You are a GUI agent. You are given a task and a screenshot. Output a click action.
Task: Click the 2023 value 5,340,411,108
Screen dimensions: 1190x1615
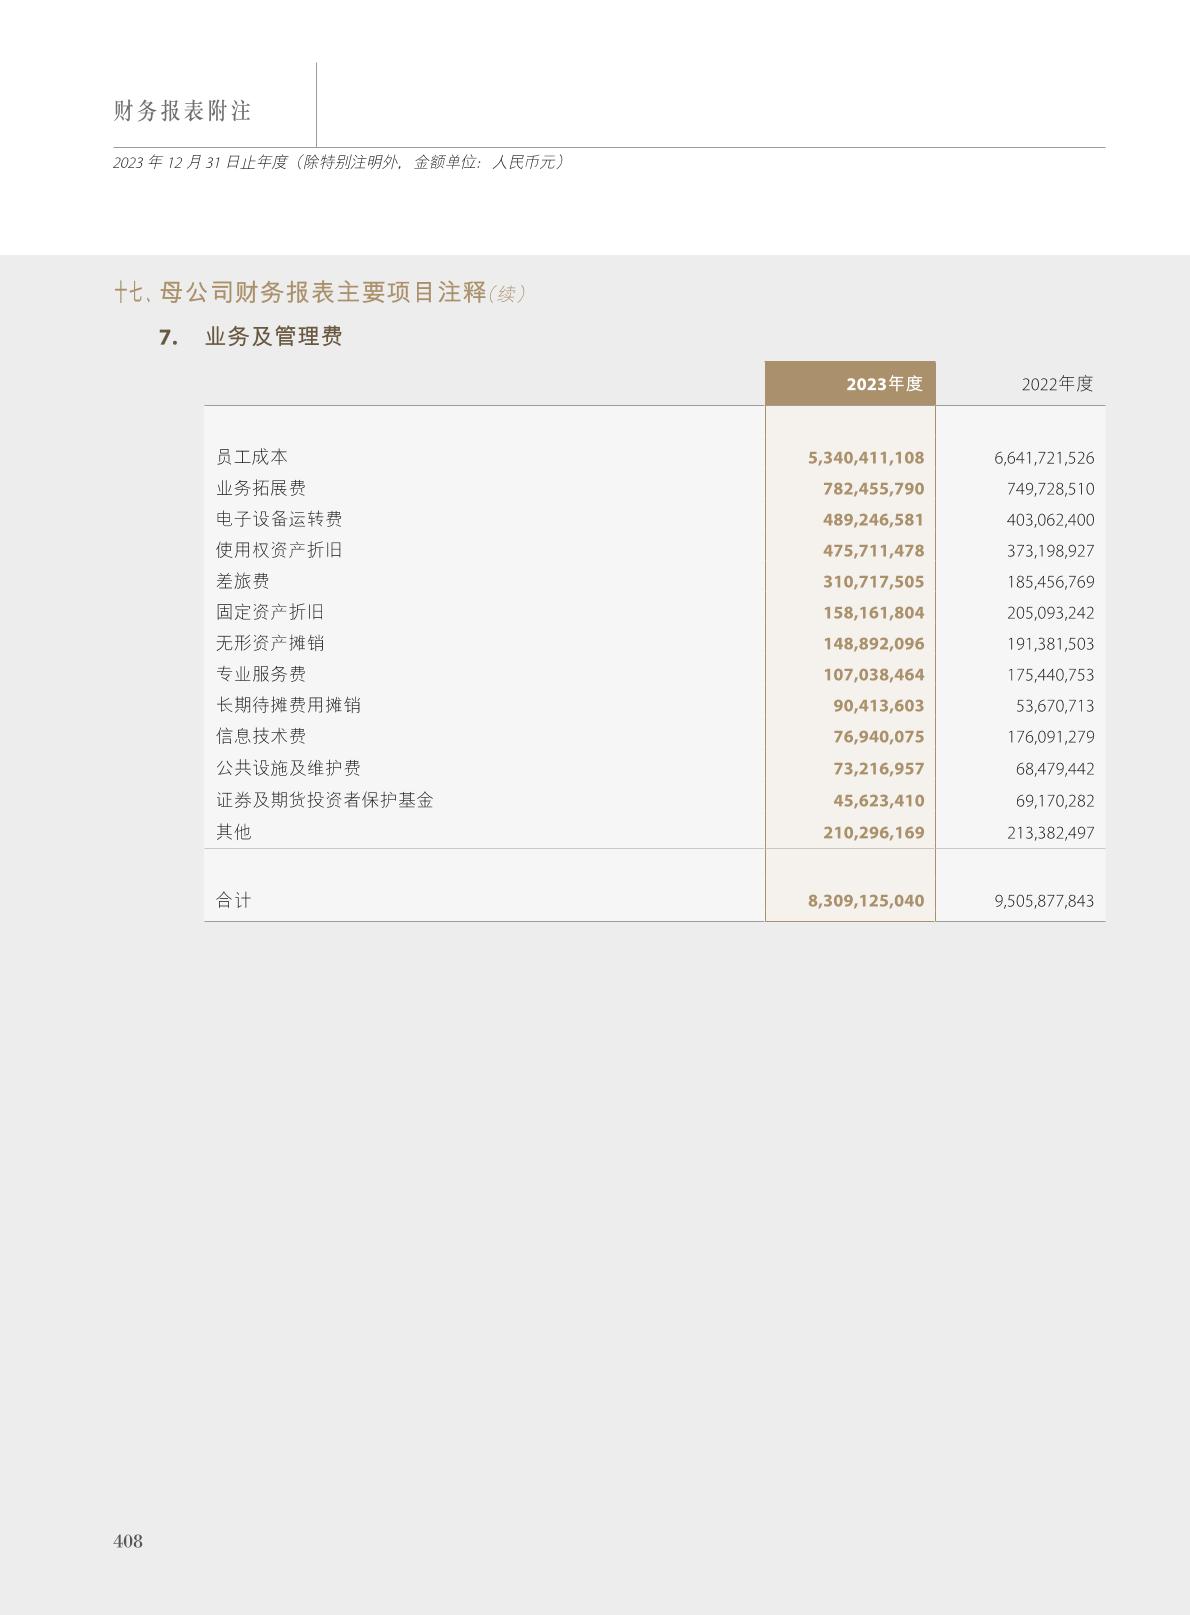[x=865, y=458]
